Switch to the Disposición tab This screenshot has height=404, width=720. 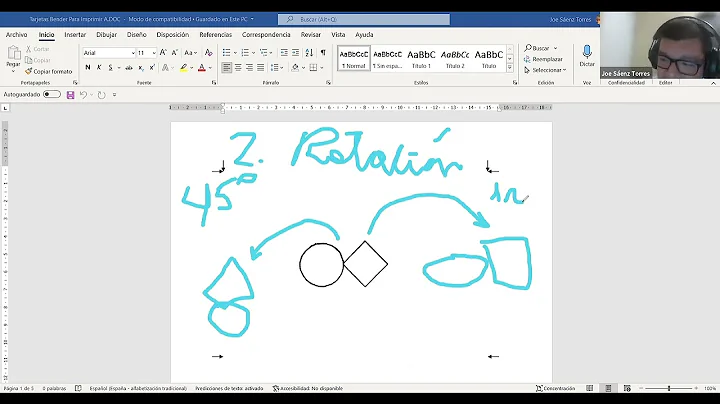pyautogui.click(x=173, y=35)
